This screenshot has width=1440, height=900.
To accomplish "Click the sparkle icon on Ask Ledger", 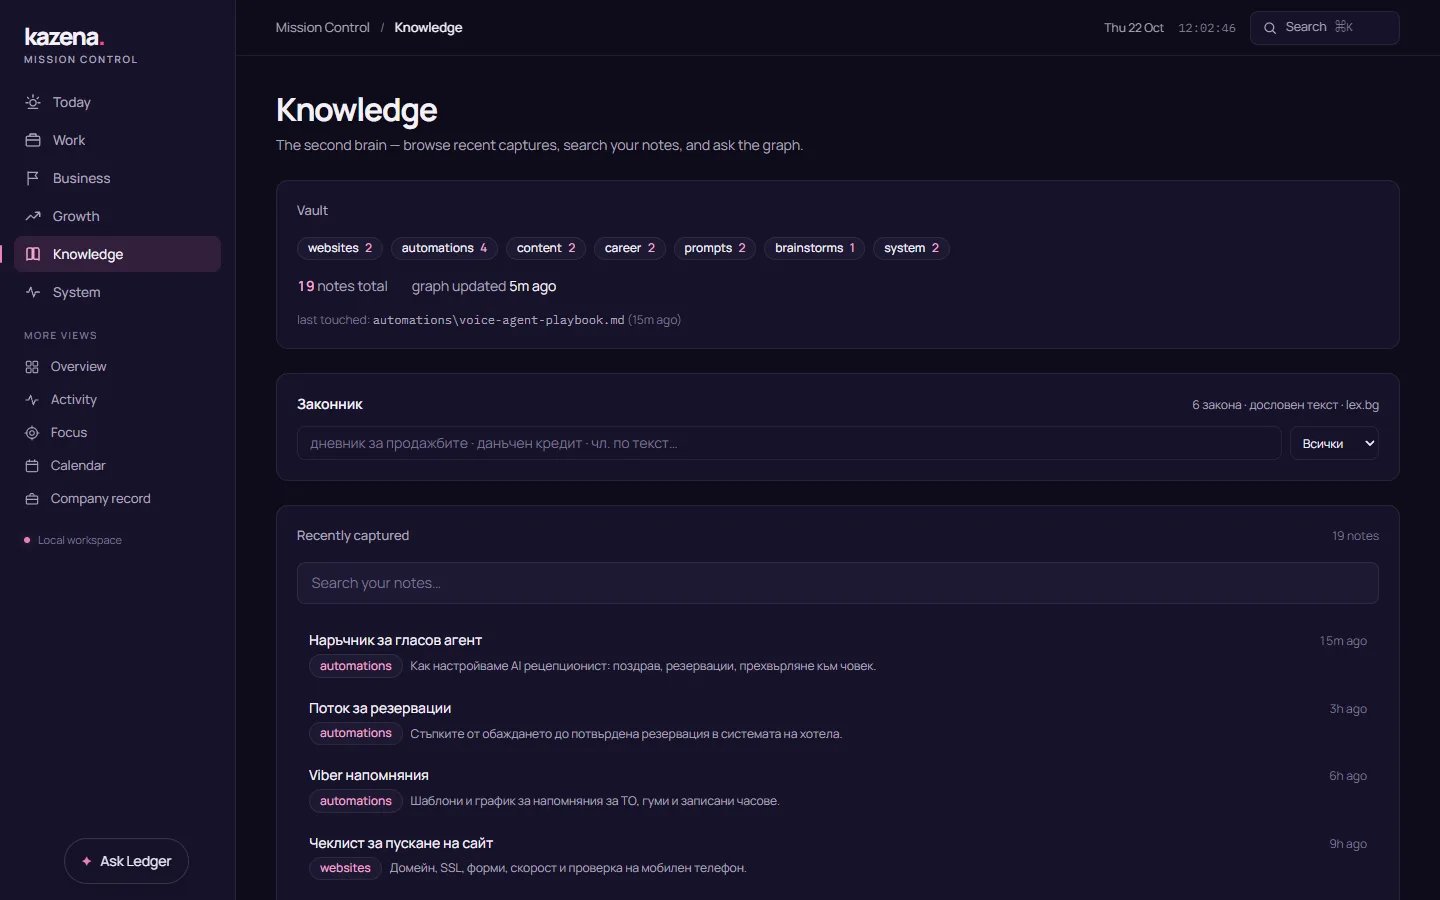I will point(87,861).
